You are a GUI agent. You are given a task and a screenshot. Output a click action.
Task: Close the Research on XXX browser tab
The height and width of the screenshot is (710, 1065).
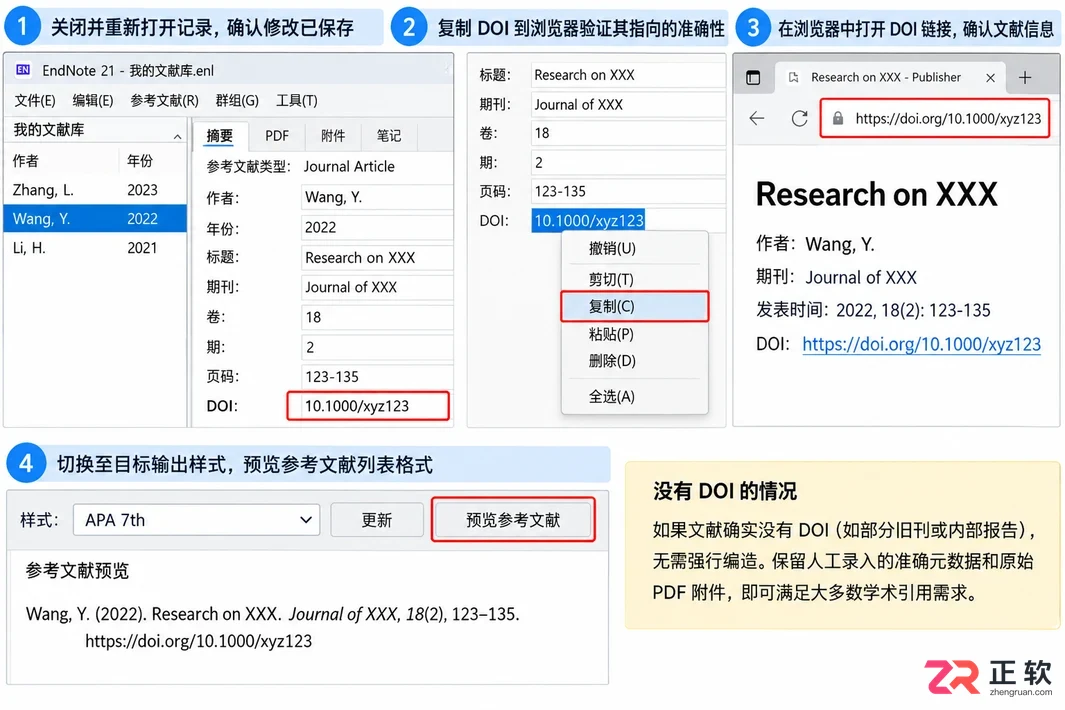(x=990, y=77)
